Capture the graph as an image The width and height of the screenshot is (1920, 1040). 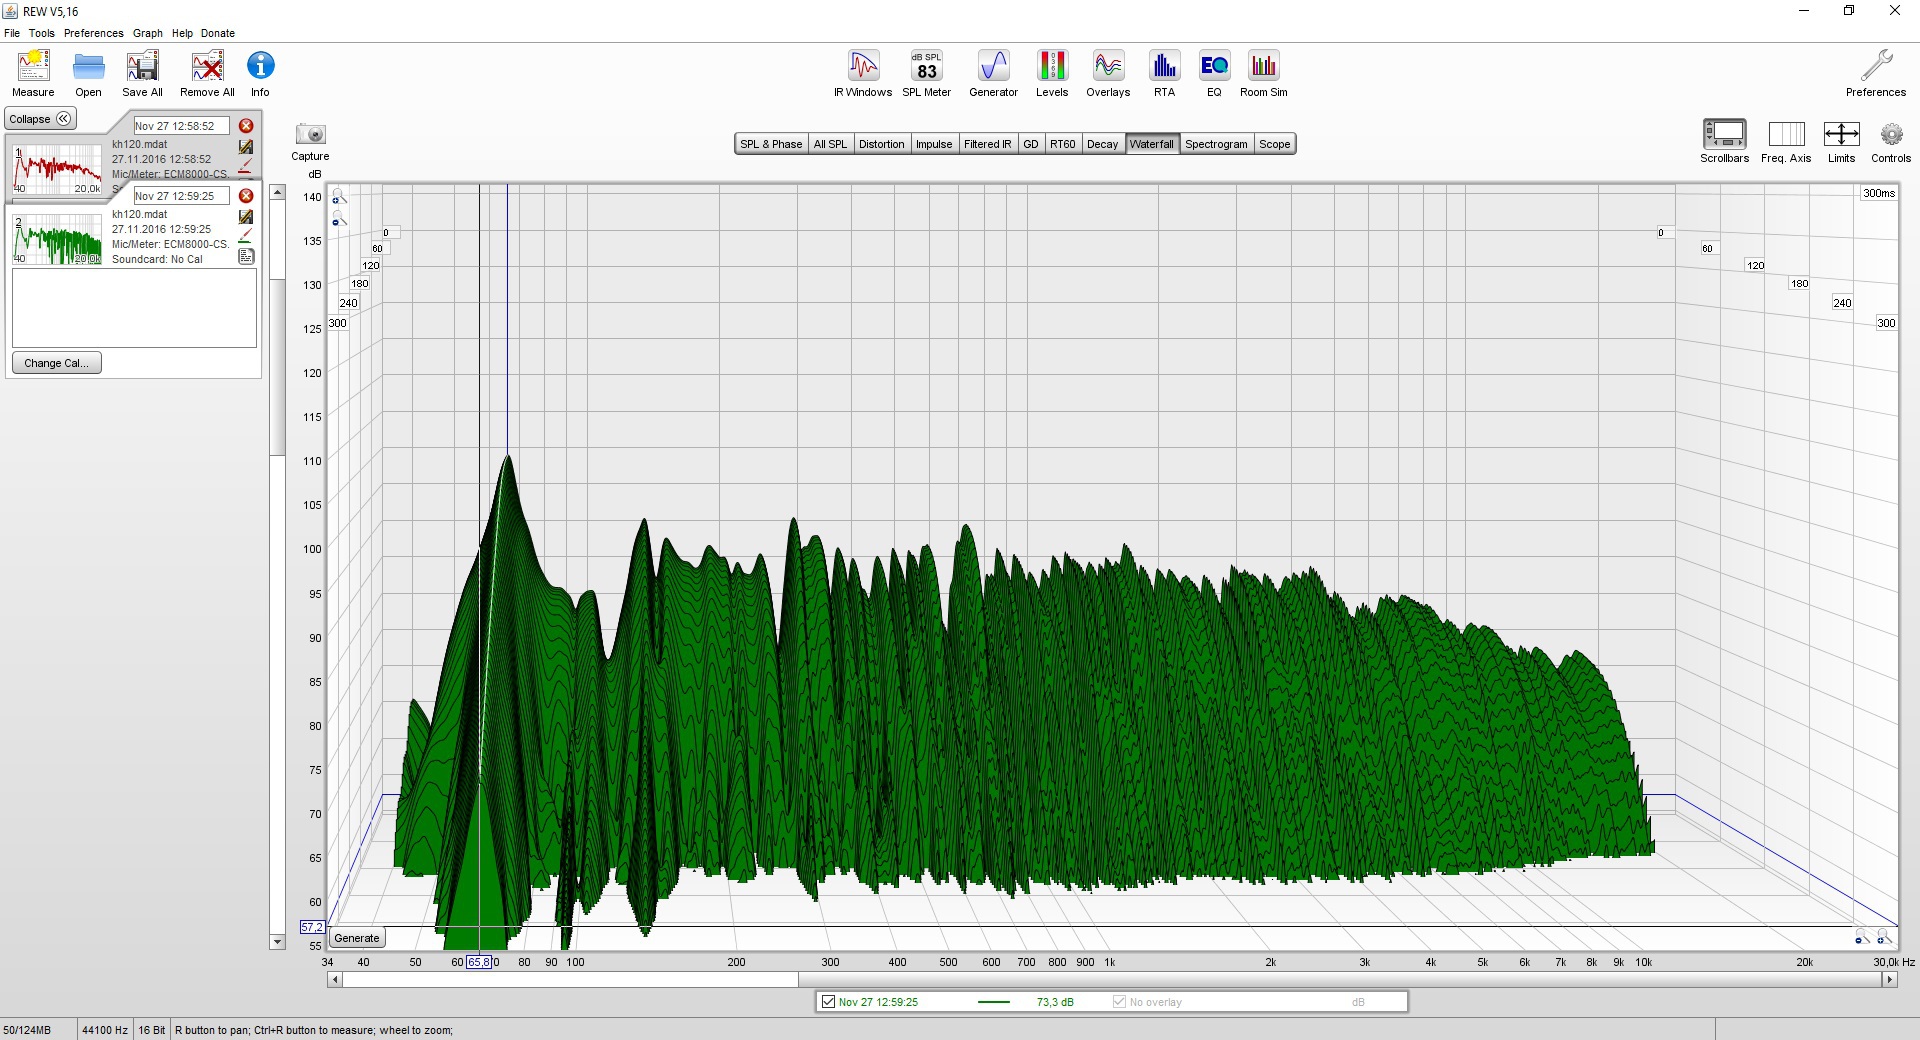310,142
